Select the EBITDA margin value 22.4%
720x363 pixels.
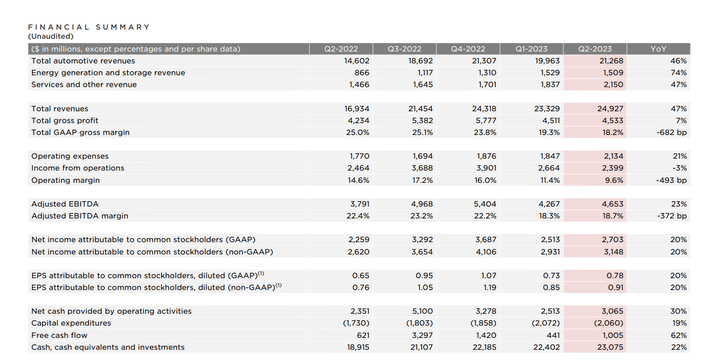pyautogui.click(x=358, y=216)
